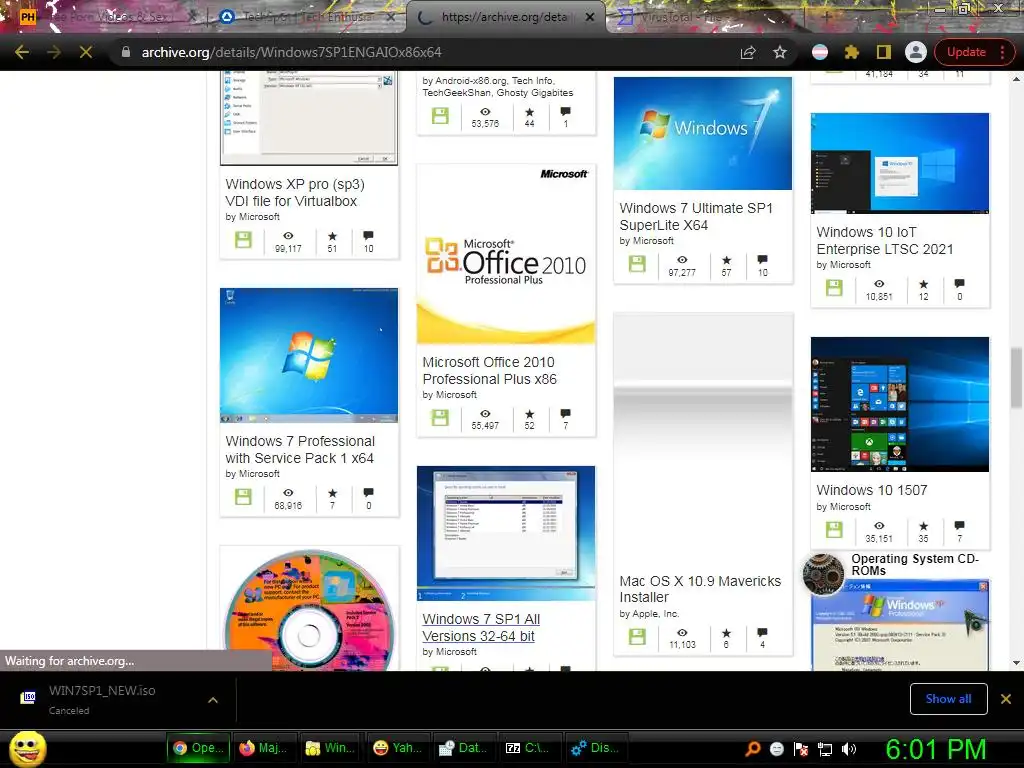This screenshot has width=1024, height=768.
Task: Click the 6:01 PM taskbar clock
Action: click(x=935, y=749)
